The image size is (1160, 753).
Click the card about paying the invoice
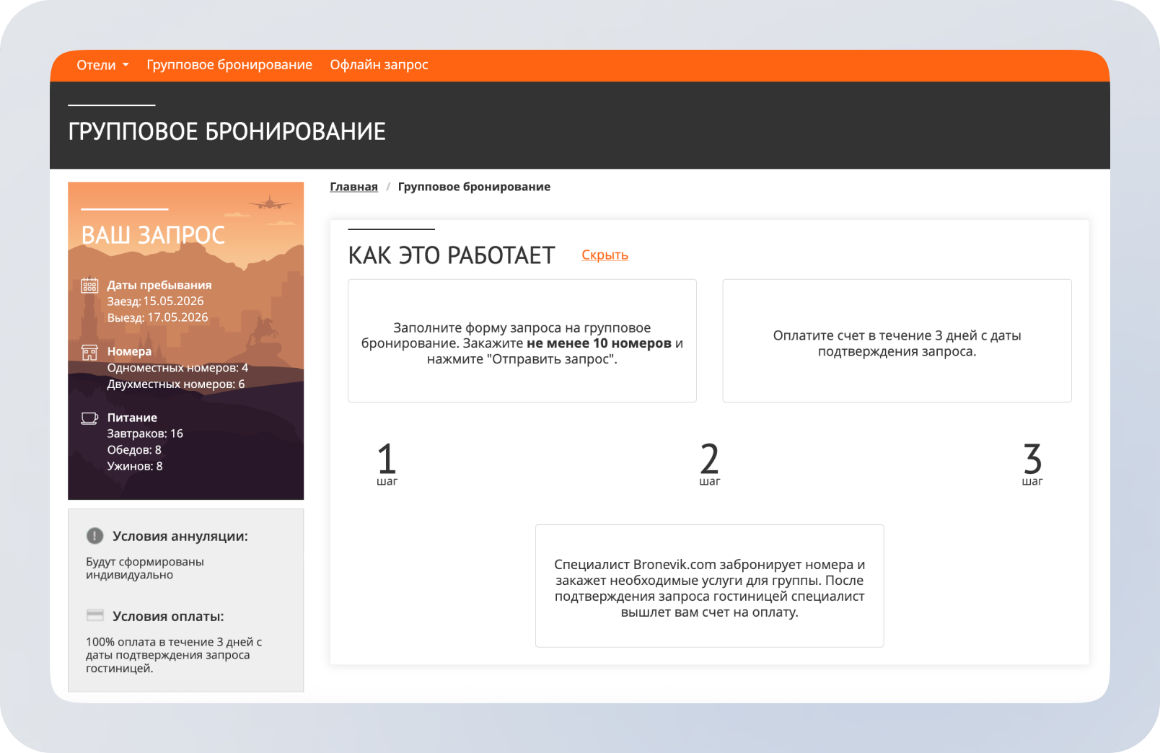pyautogui.click(x=896, y=341)
